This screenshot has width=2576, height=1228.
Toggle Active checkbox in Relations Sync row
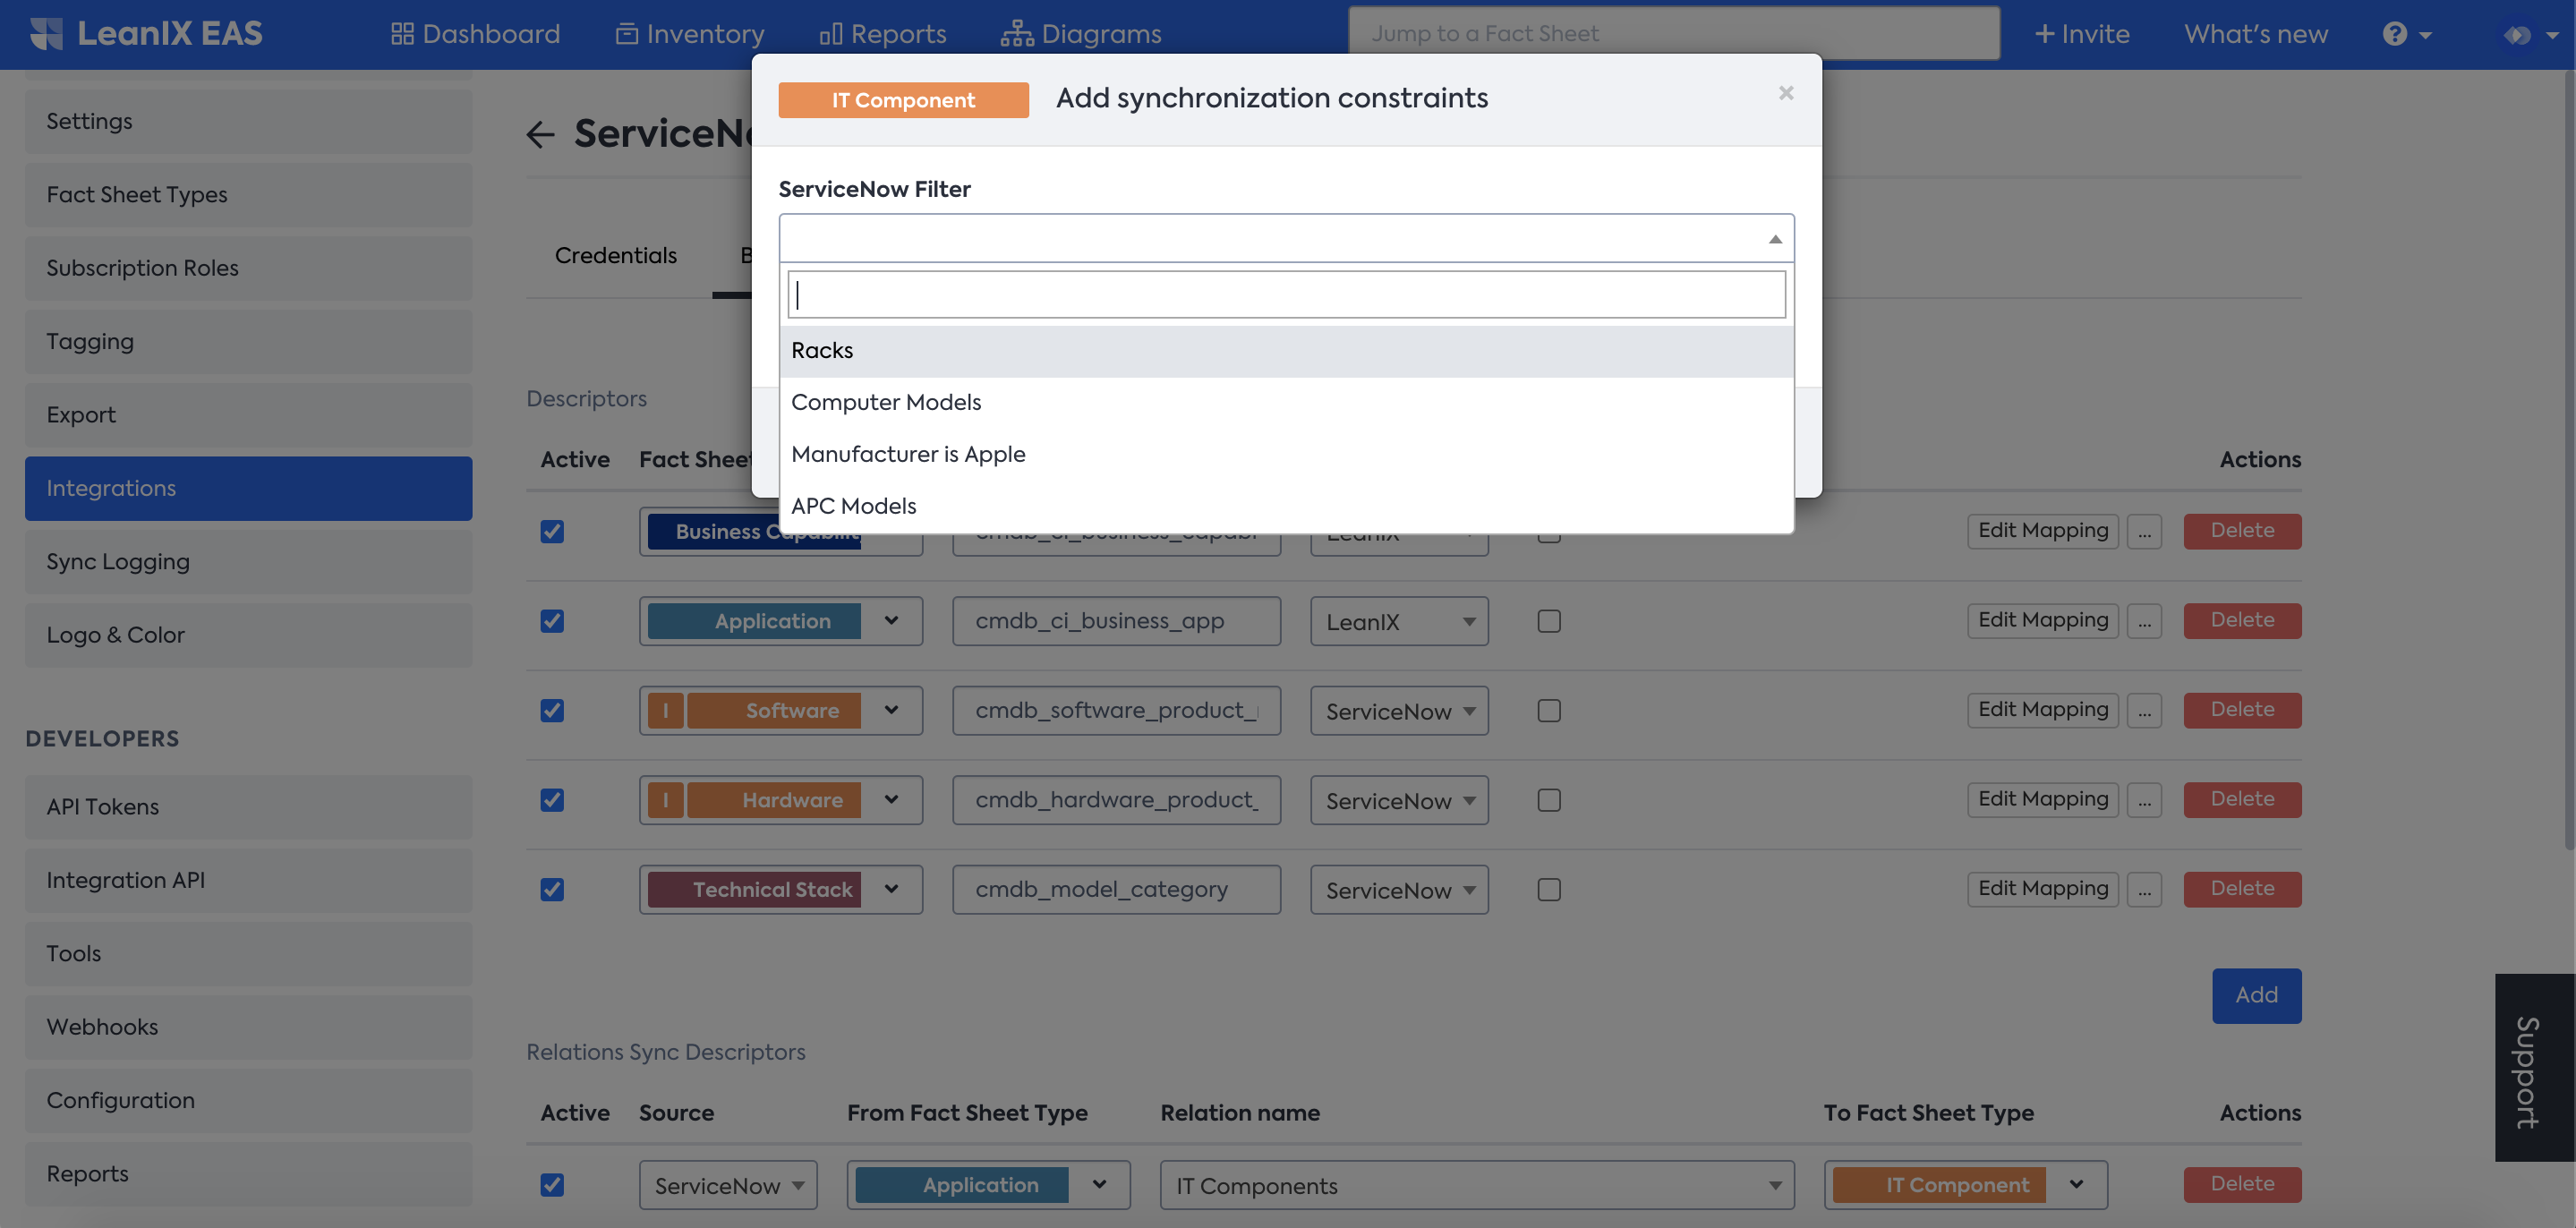(552, 1184)
